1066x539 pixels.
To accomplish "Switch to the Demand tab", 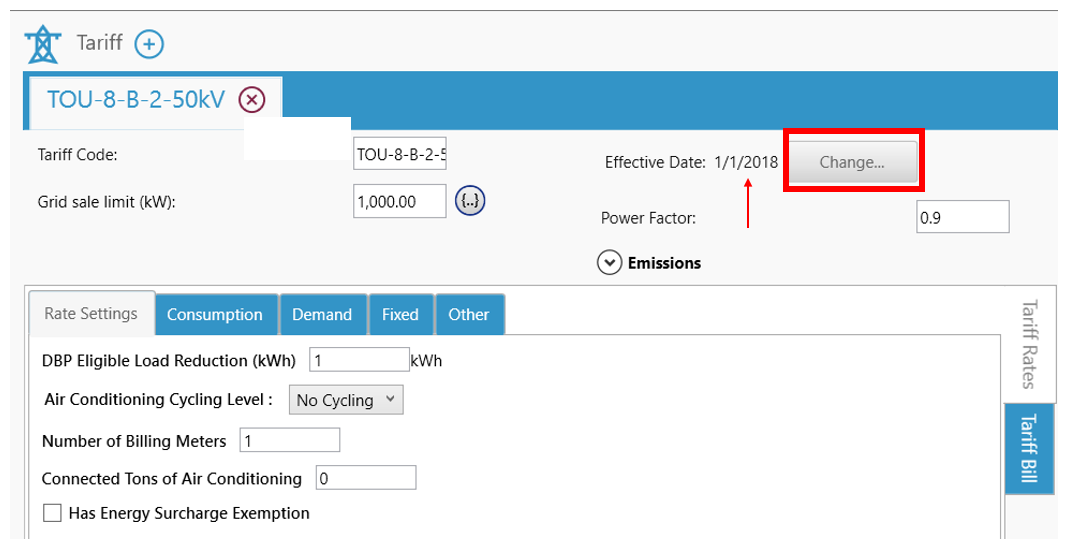I will (x=322, y=314).
